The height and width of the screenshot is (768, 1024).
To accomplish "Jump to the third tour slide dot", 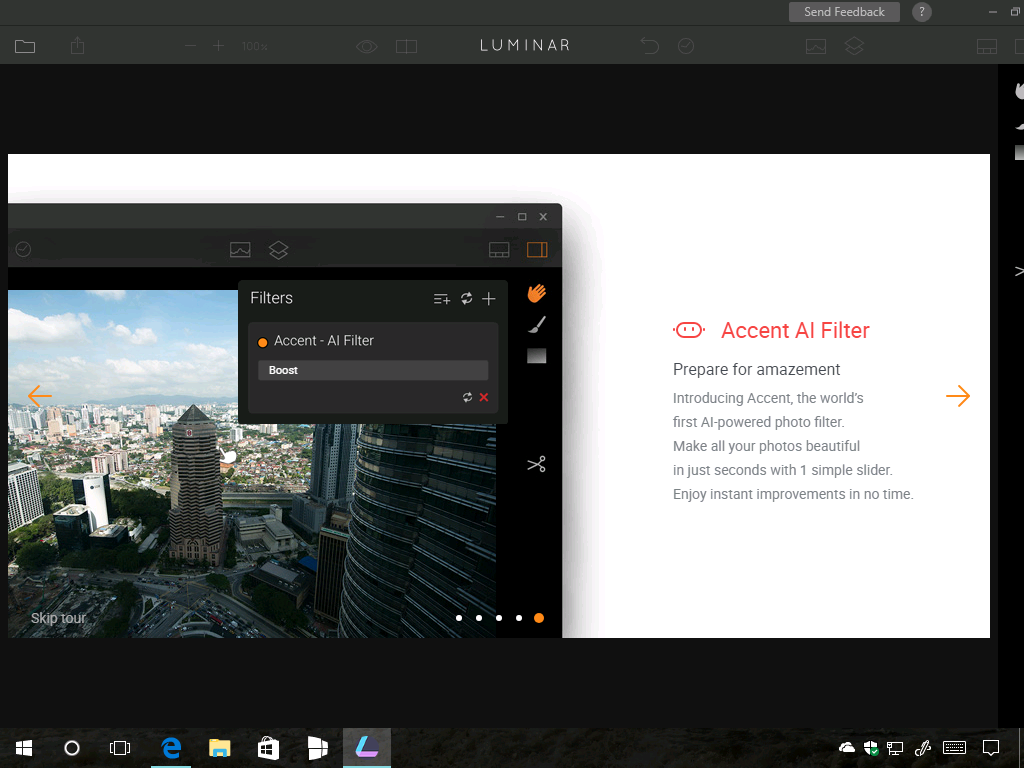I will pyautogui.click(x=499, y=618).
